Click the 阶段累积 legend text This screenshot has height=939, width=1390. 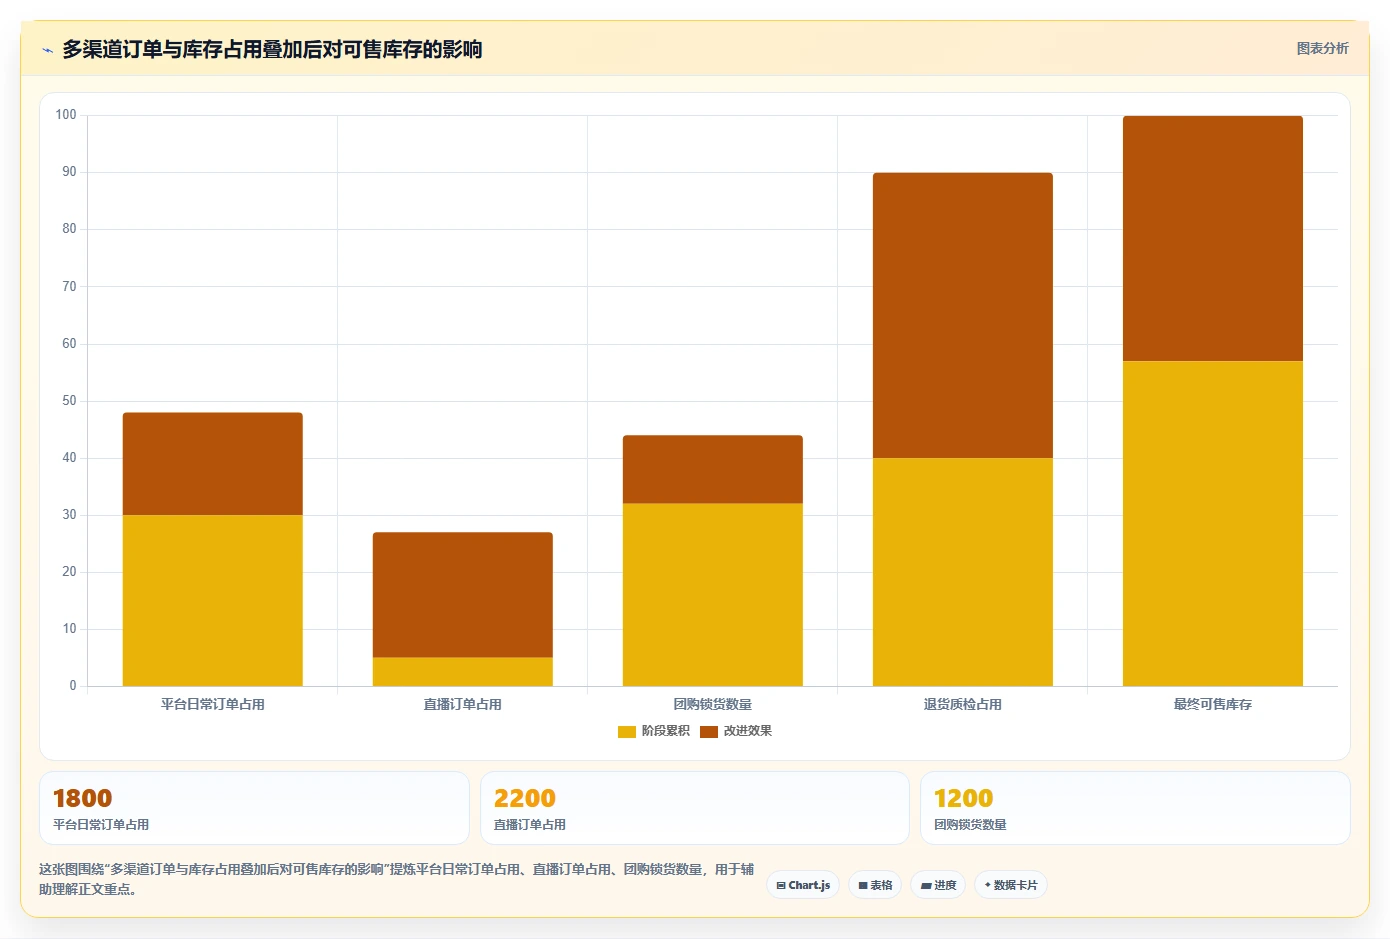(666, 731)
